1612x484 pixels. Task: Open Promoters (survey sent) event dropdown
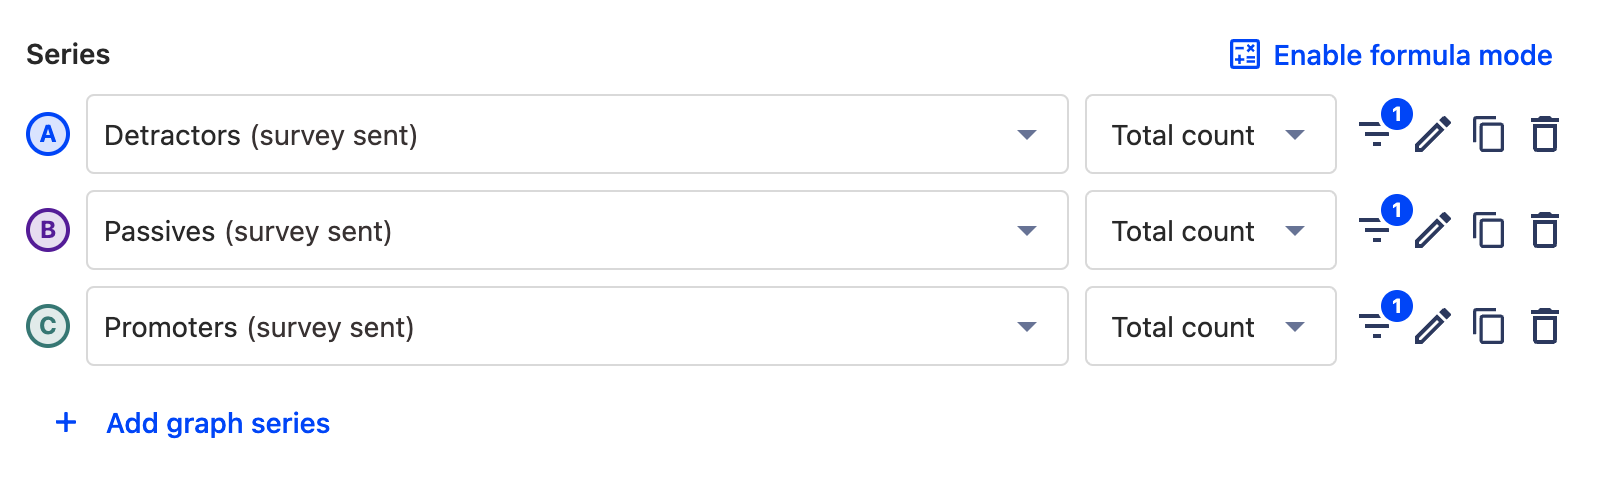tap(577, 326)
